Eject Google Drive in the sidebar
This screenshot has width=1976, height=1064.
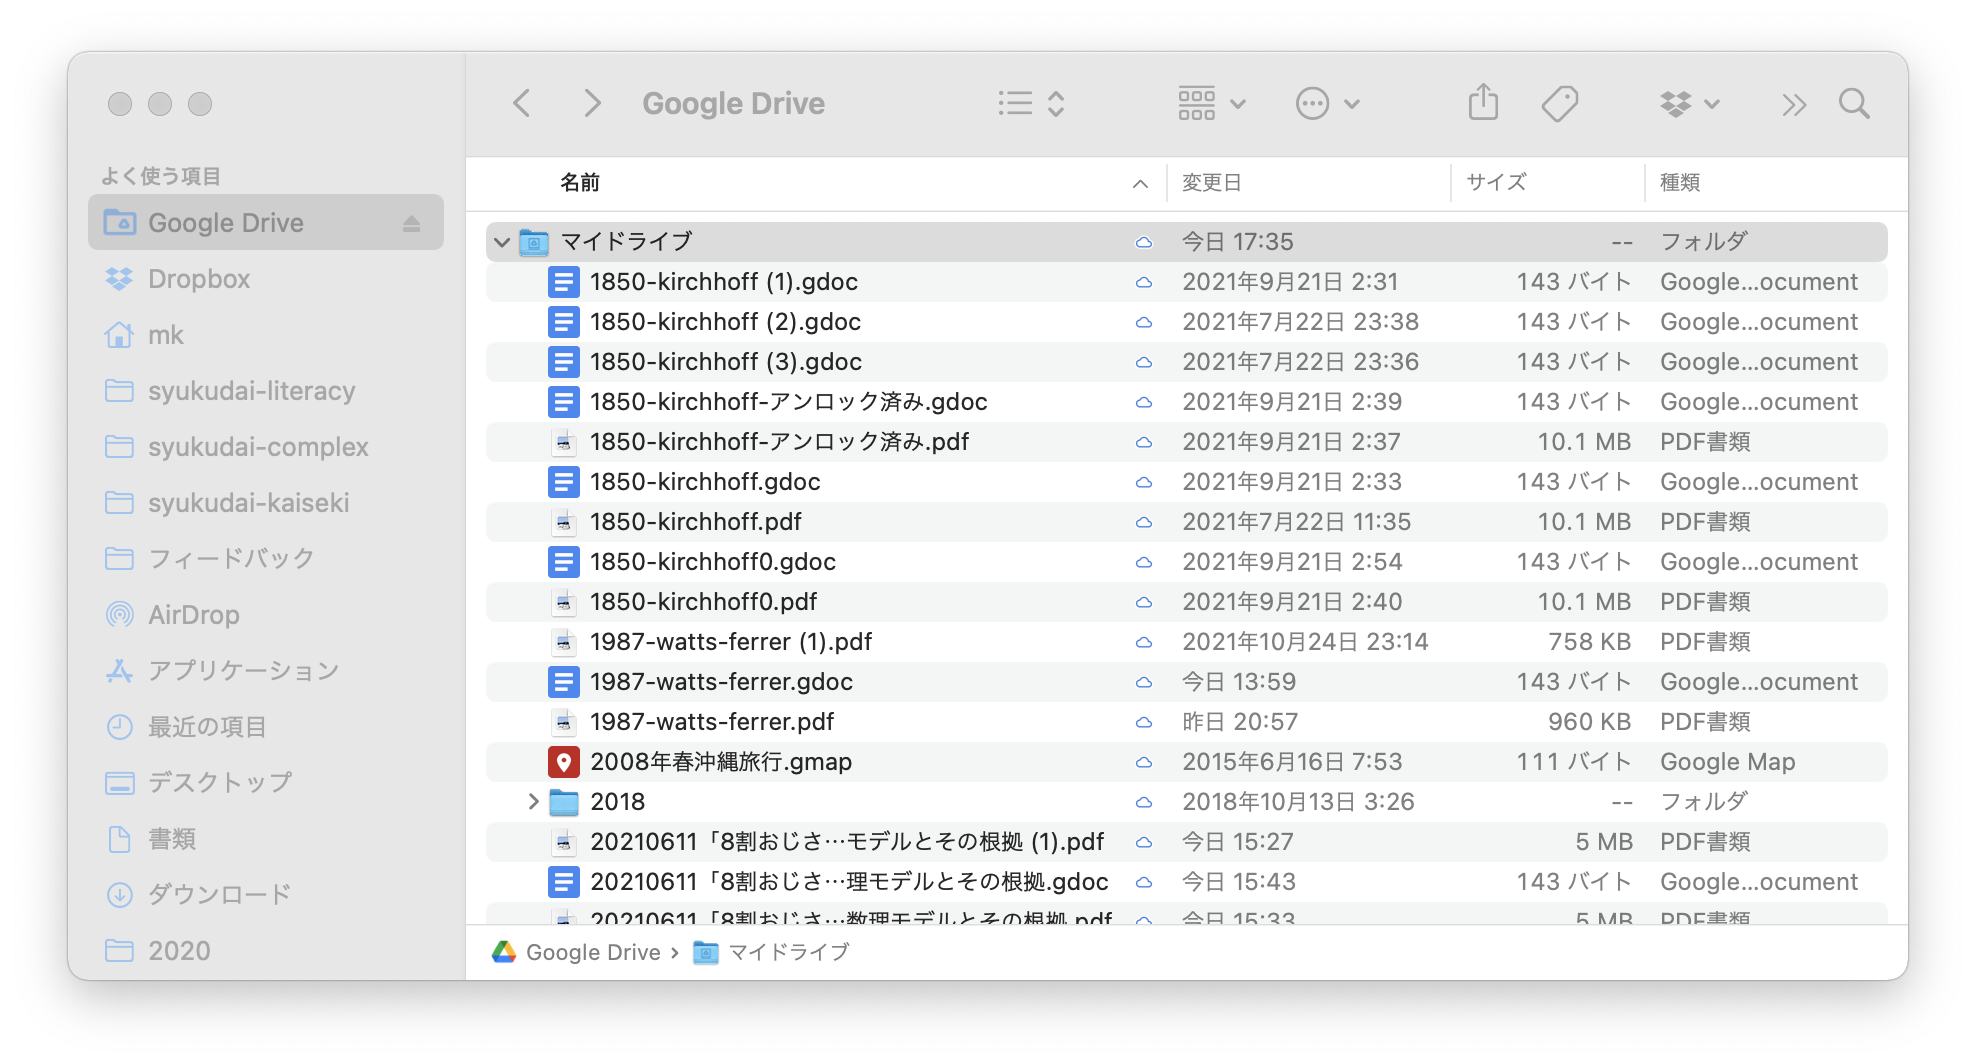click(411, 223)
